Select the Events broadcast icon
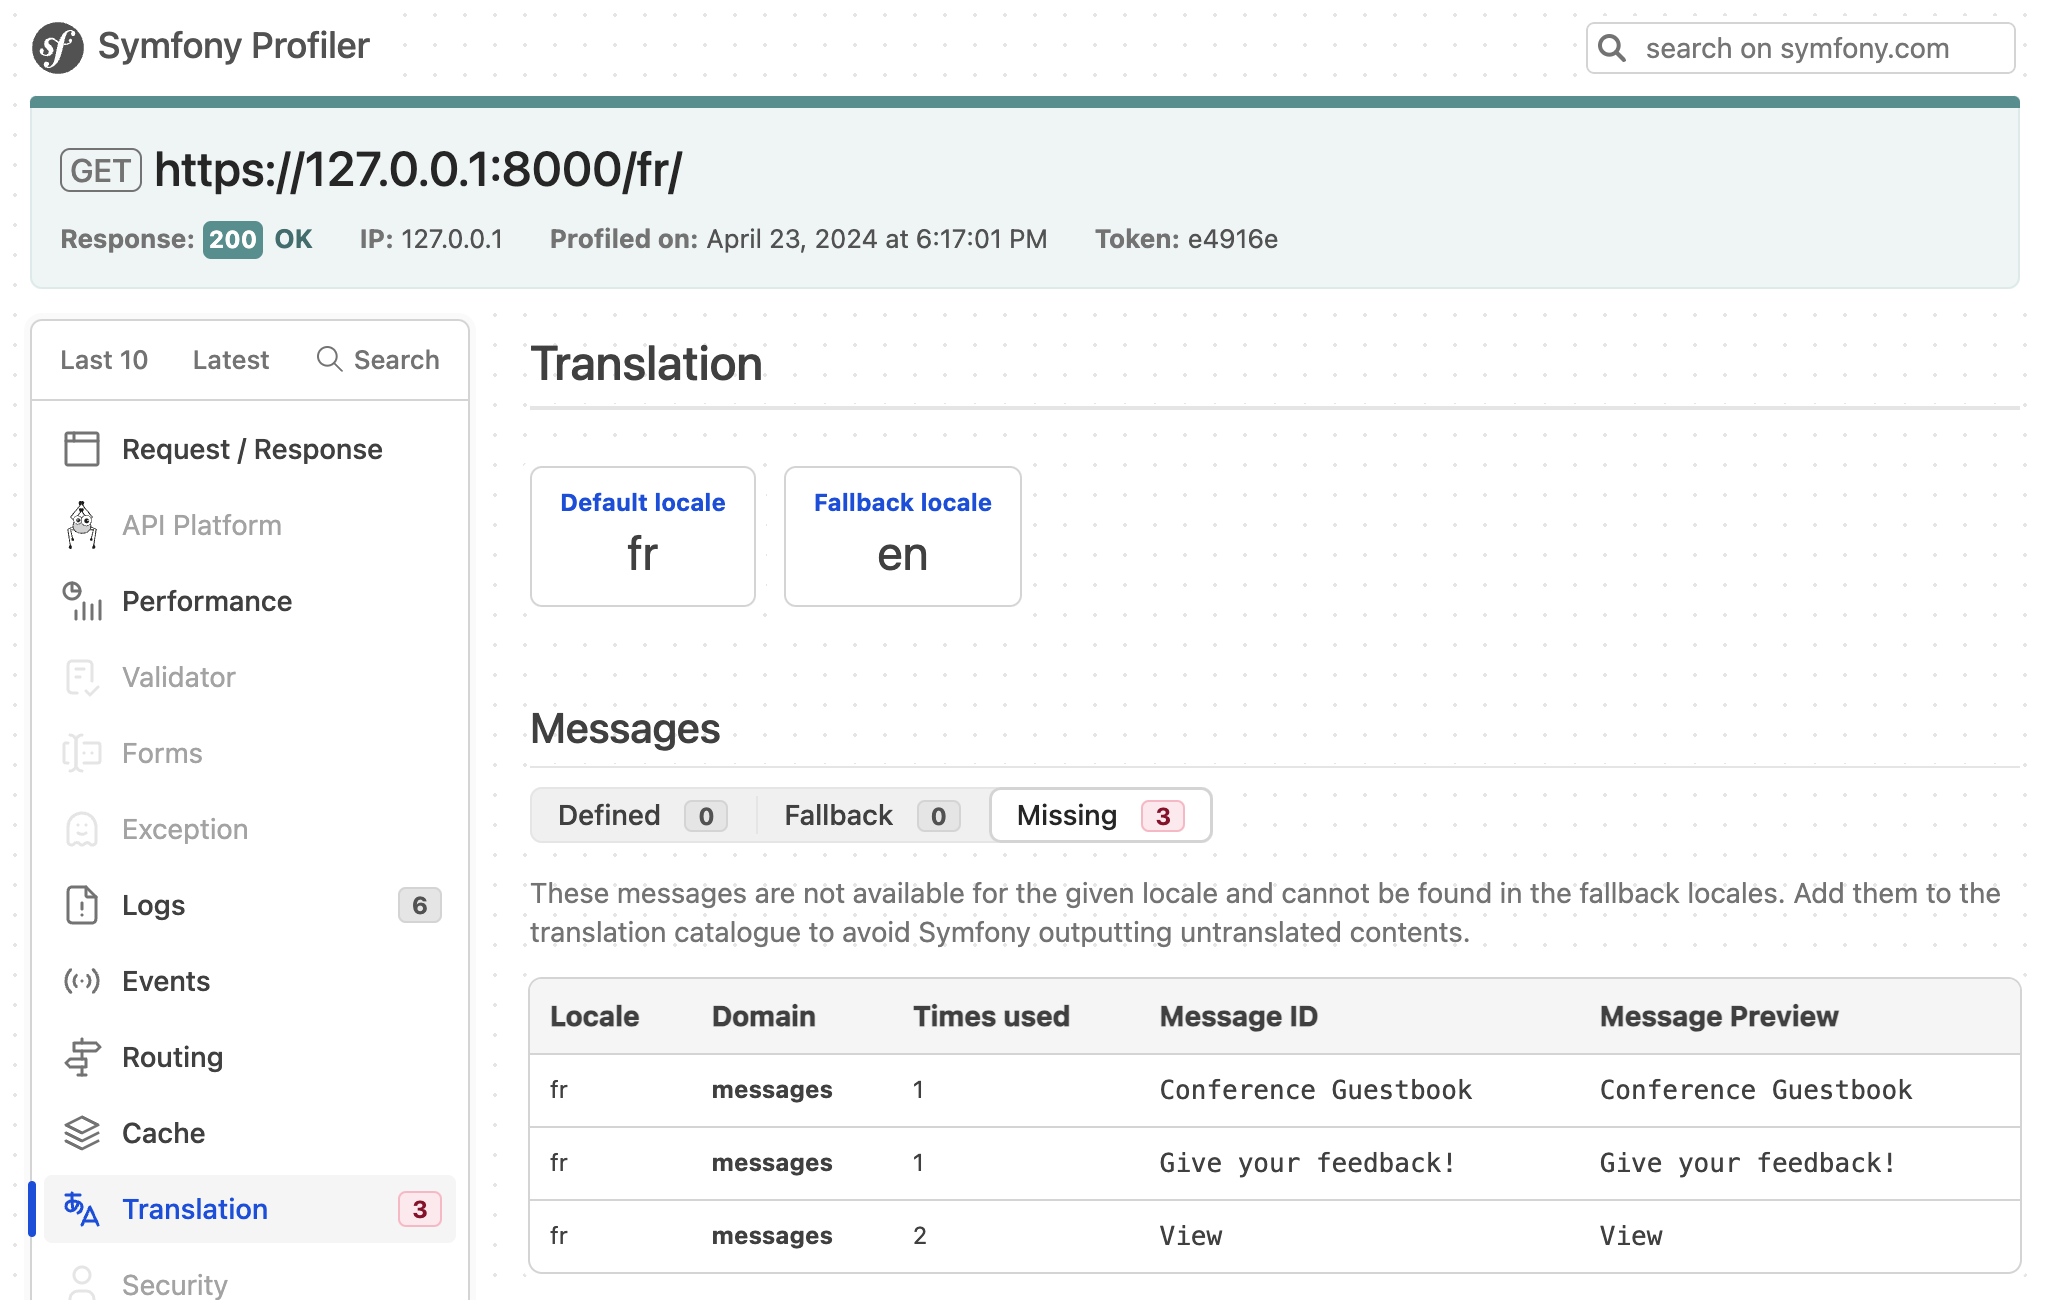 click(x=82, y=981)
